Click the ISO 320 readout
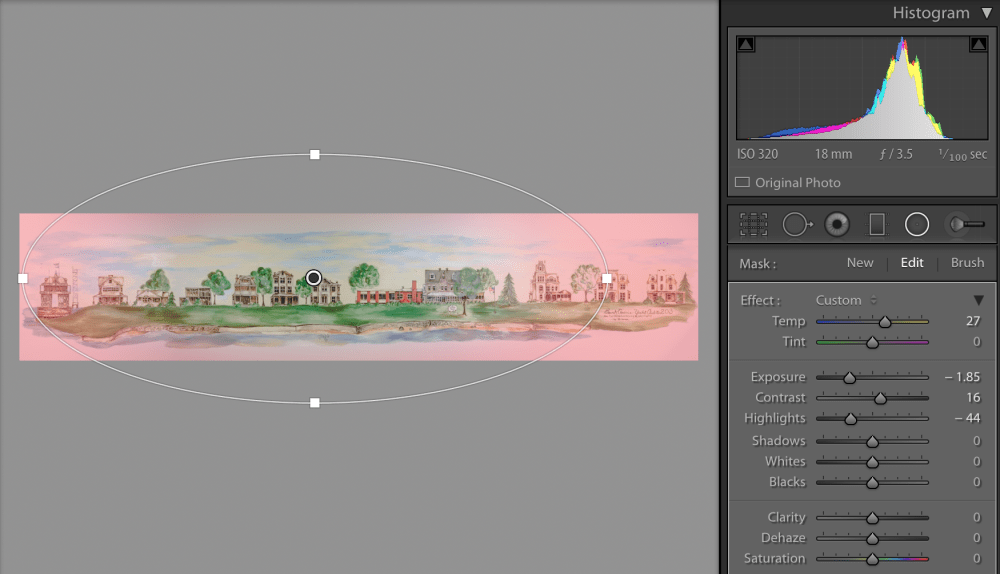Viewport: 1000px width, 574px height. pos(758,154)
